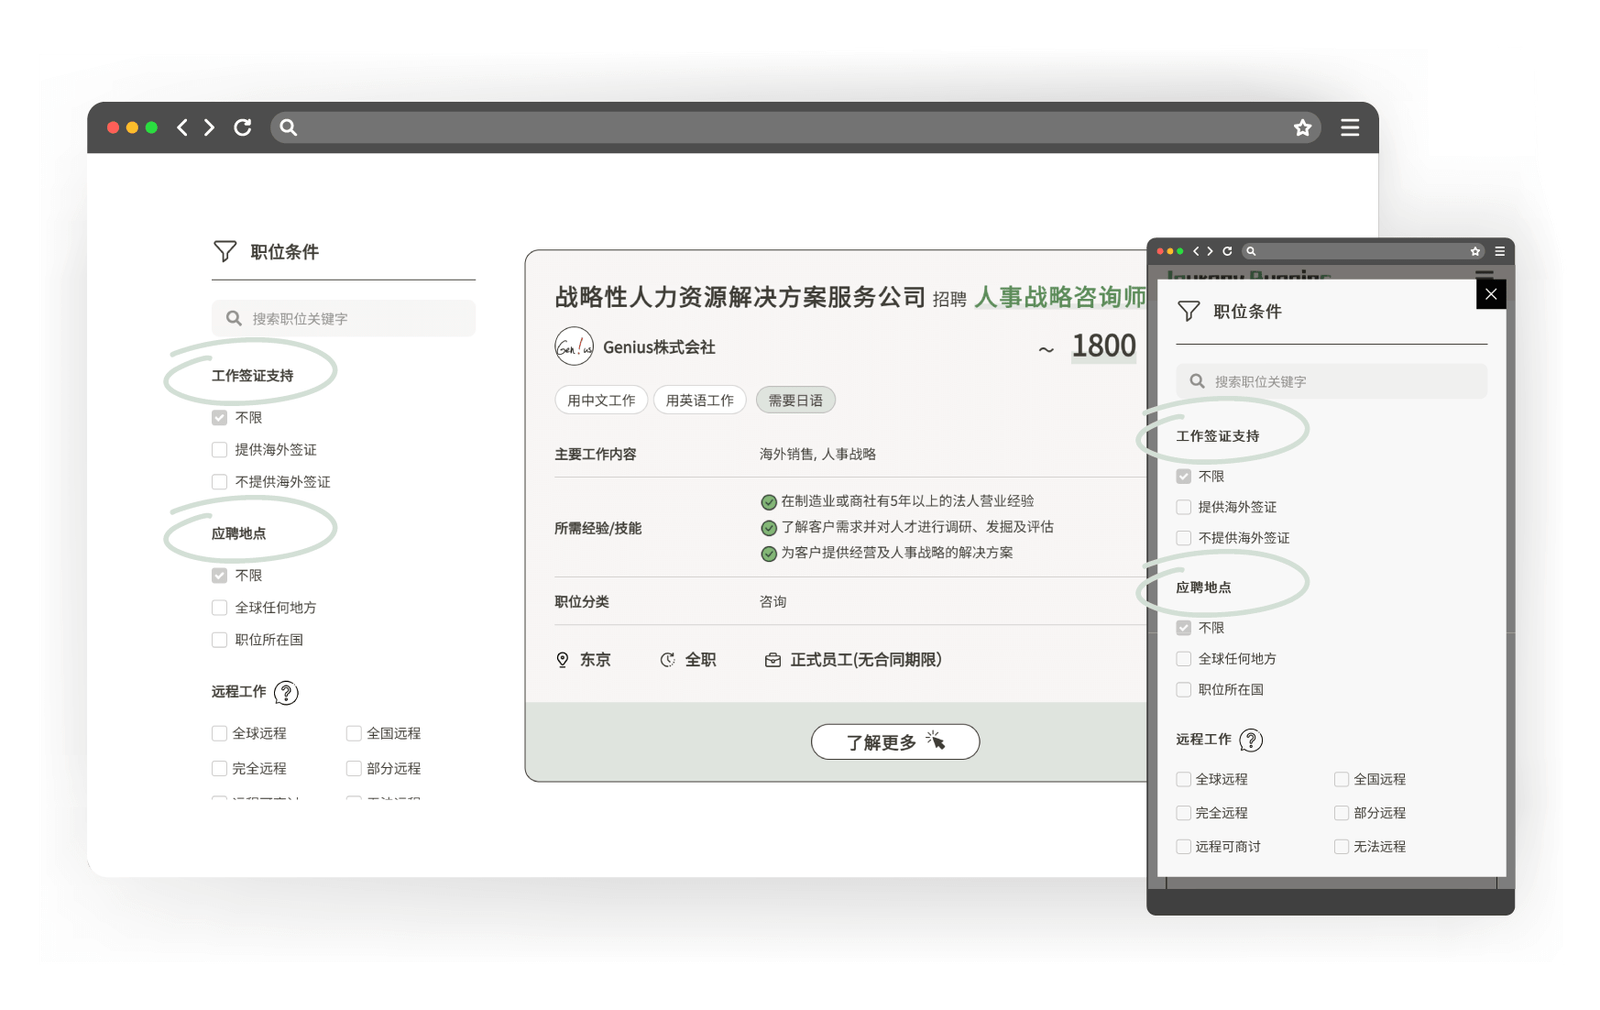The height and width of the screenshot is (1010, 1600).
Task: Bookmark page with star in large browser
Action: coord(1302,127)
